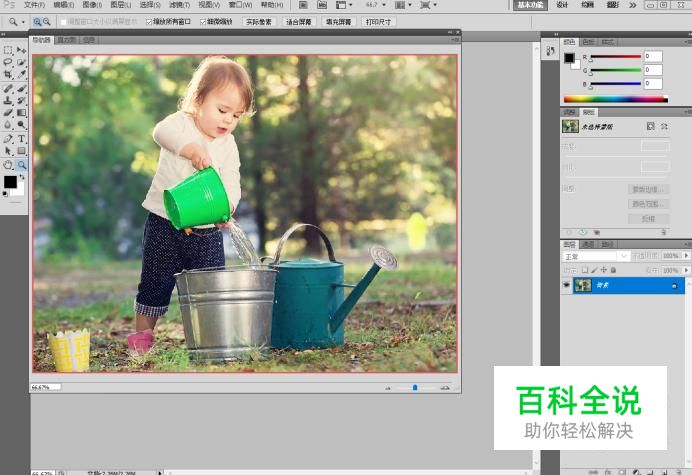Click the red R slider in Color panel
The image size is (692, 475).
click(x=616, y=57)
